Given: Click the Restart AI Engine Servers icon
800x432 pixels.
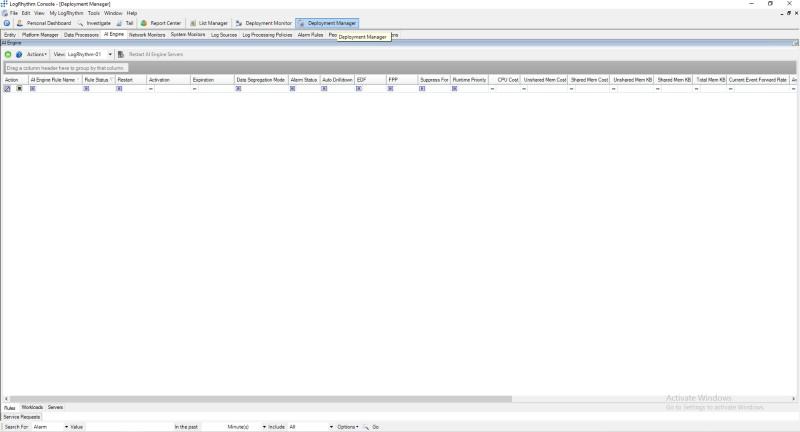Looking at the screenshot, I should [x=121, y=54].
